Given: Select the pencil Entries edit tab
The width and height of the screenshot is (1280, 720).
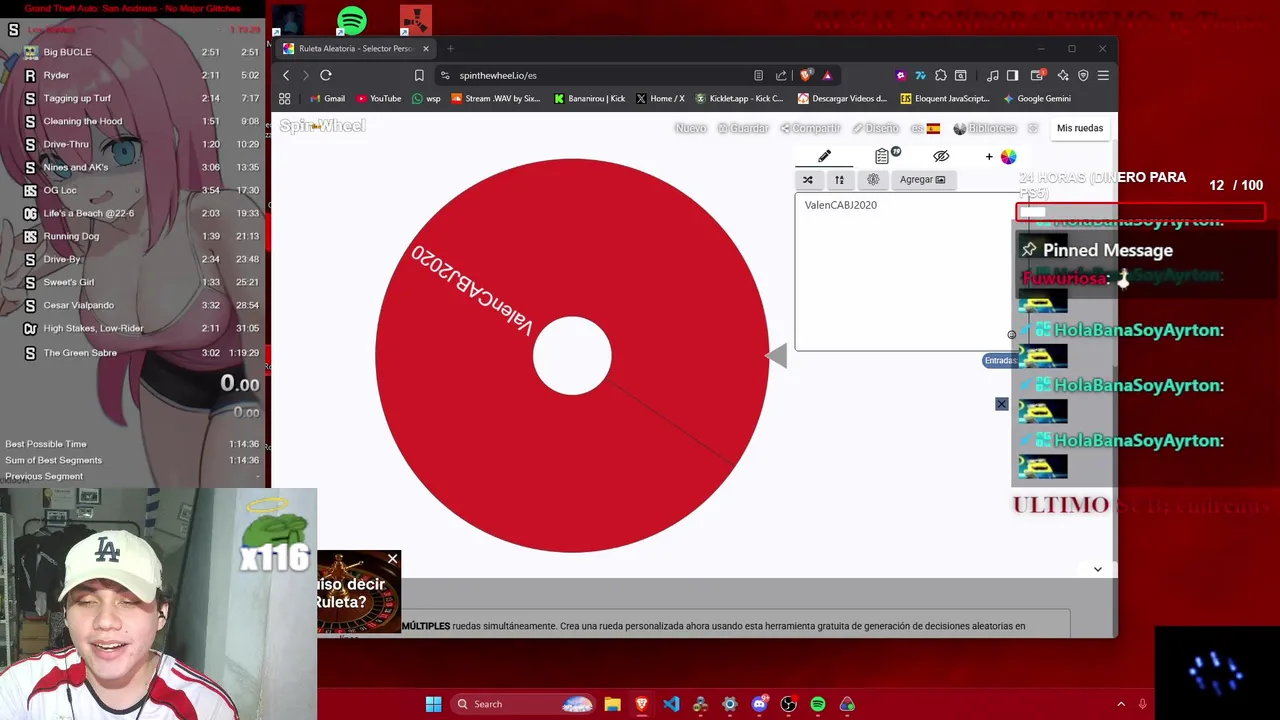Looking at the screenshot, I should point(824,156).
